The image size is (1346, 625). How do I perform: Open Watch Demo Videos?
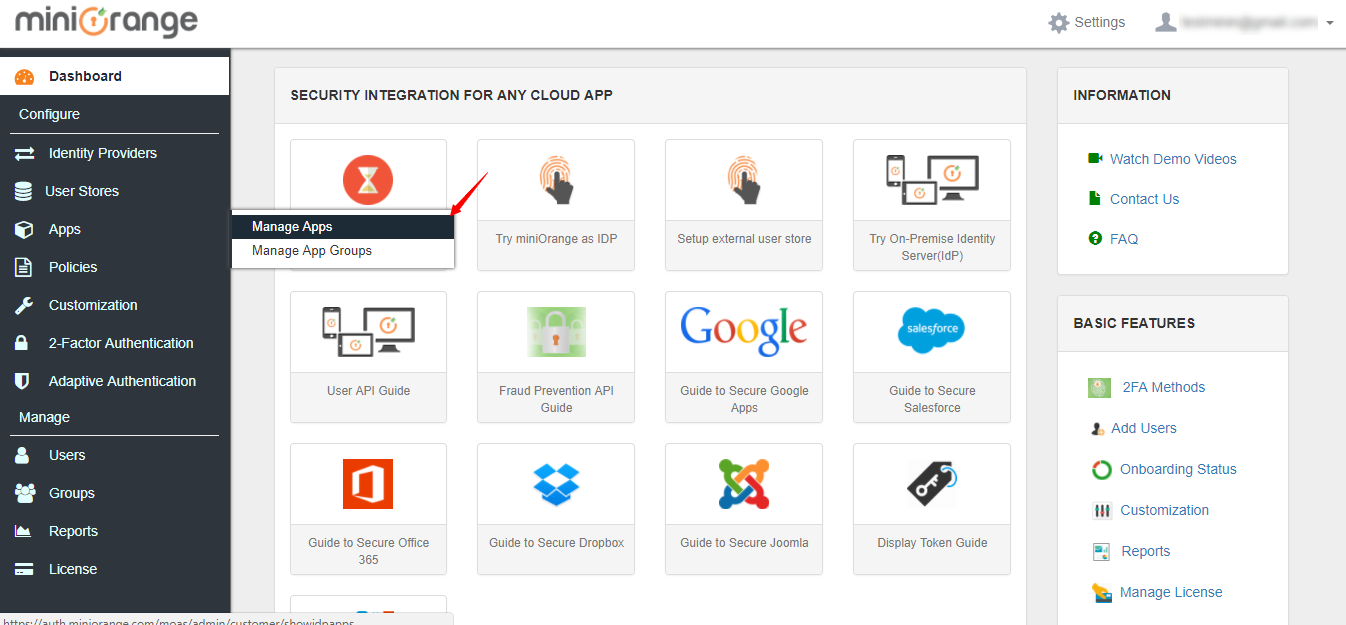click(1173, 159)
